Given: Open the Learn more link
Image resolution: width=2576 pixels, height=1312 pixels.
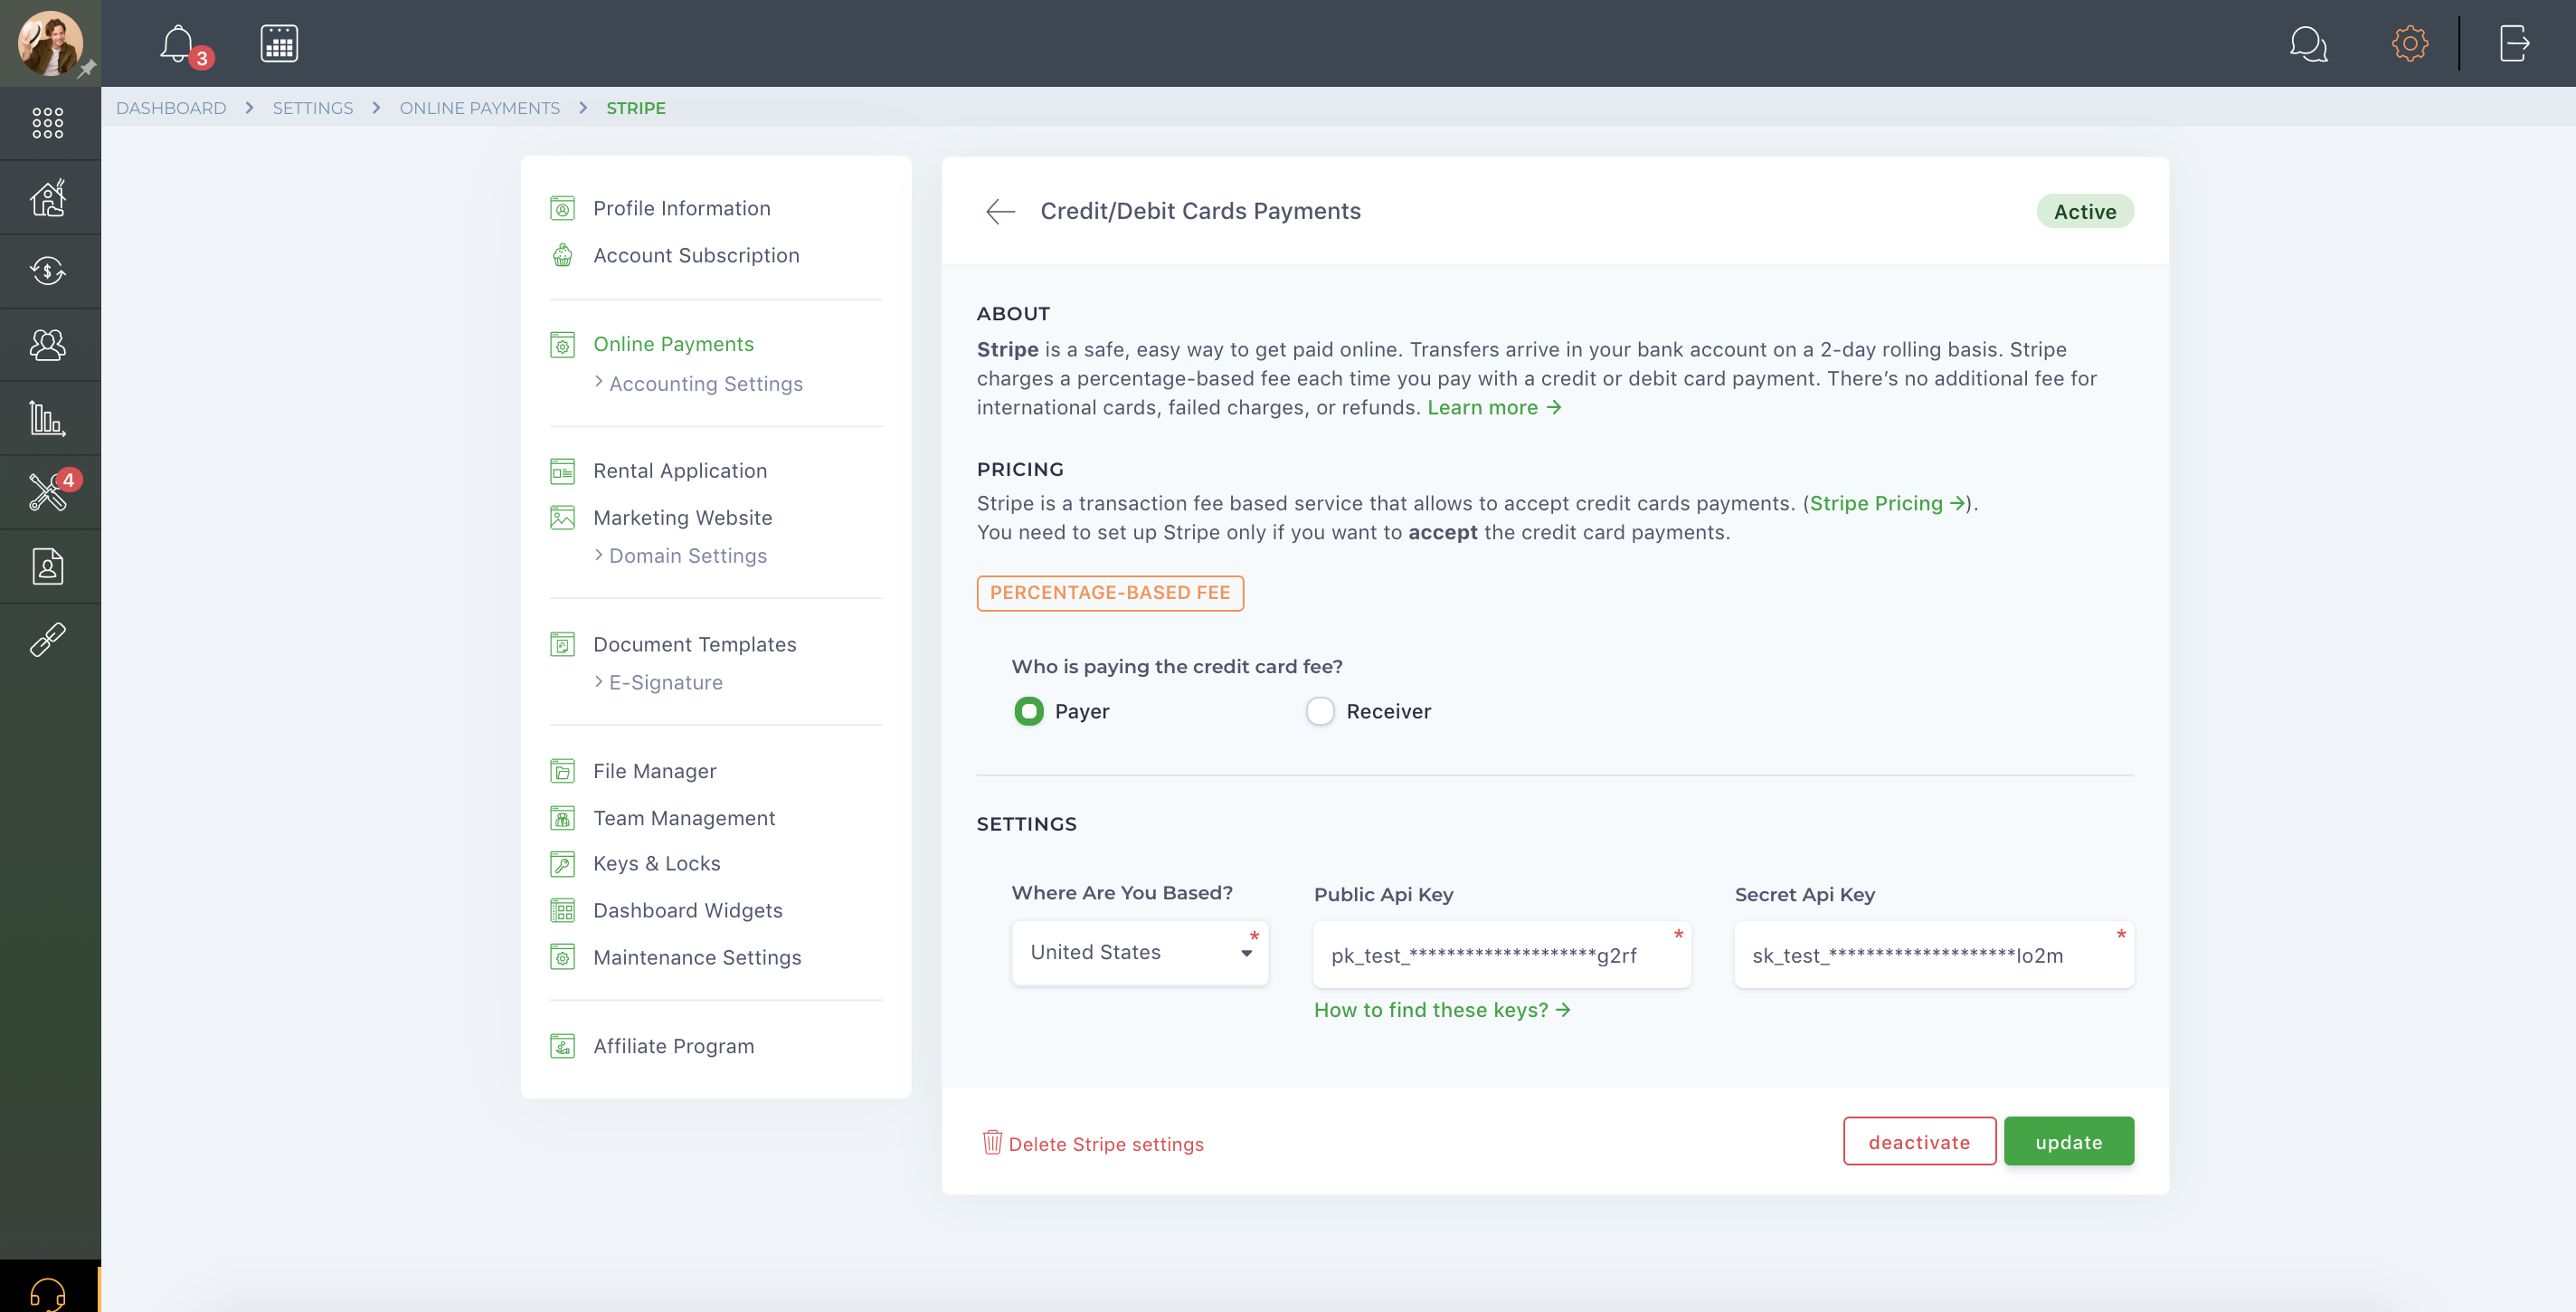Looking at the screenshot, I should (x=1494, y=408).
